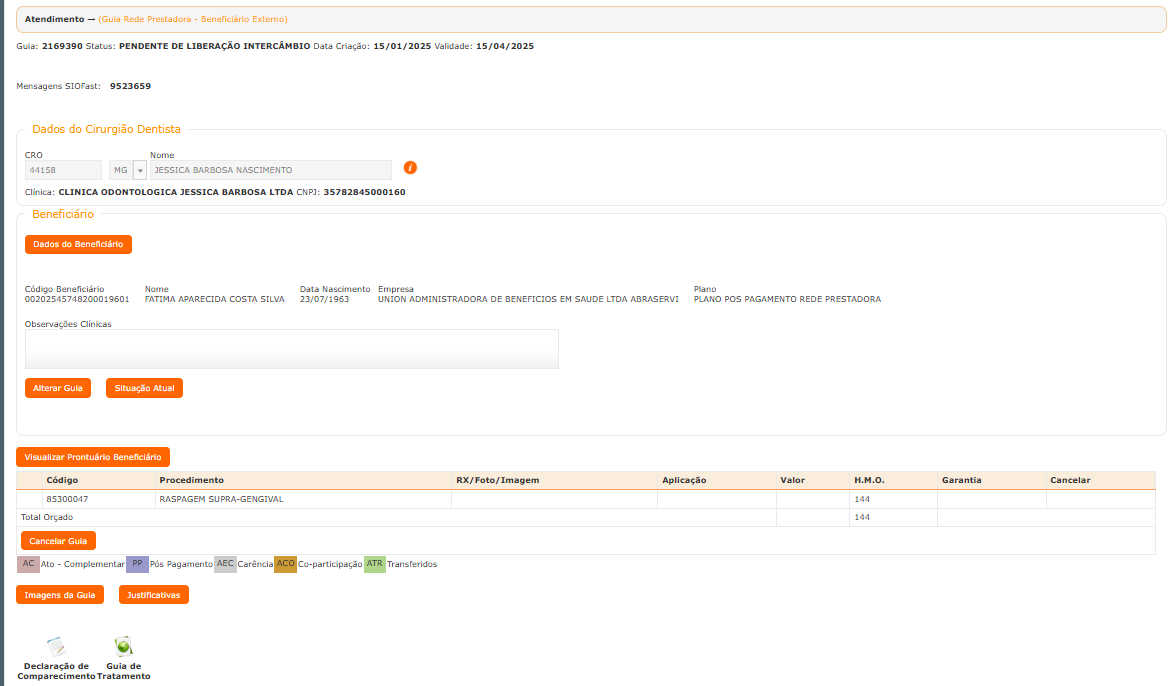Image resolution: width=1171 pixels, height=686 pixels.
Task: Click beneficiary name FATIMA APARECIDA COSTA SILVA
Action: [214, 299]
